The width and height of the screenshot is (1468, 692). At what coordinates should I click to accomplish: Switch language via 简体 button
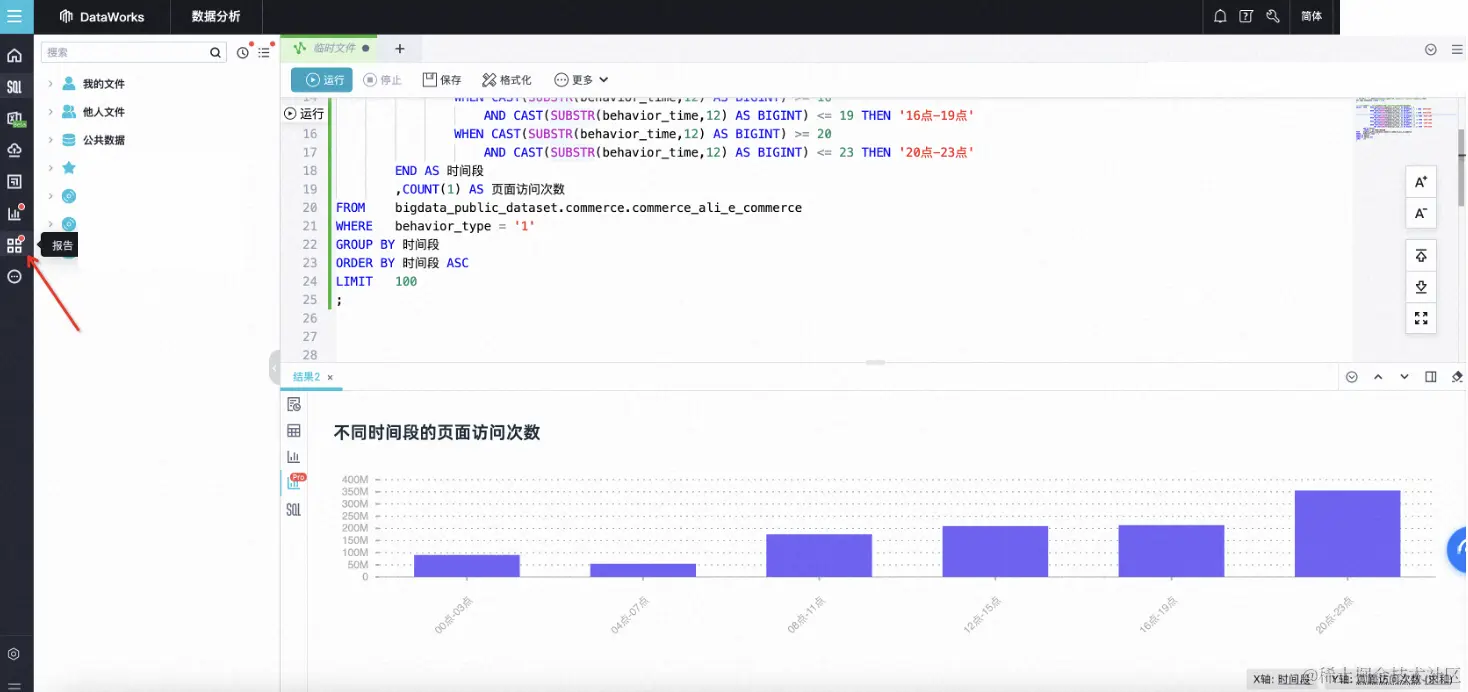[x=1311, y=16]
